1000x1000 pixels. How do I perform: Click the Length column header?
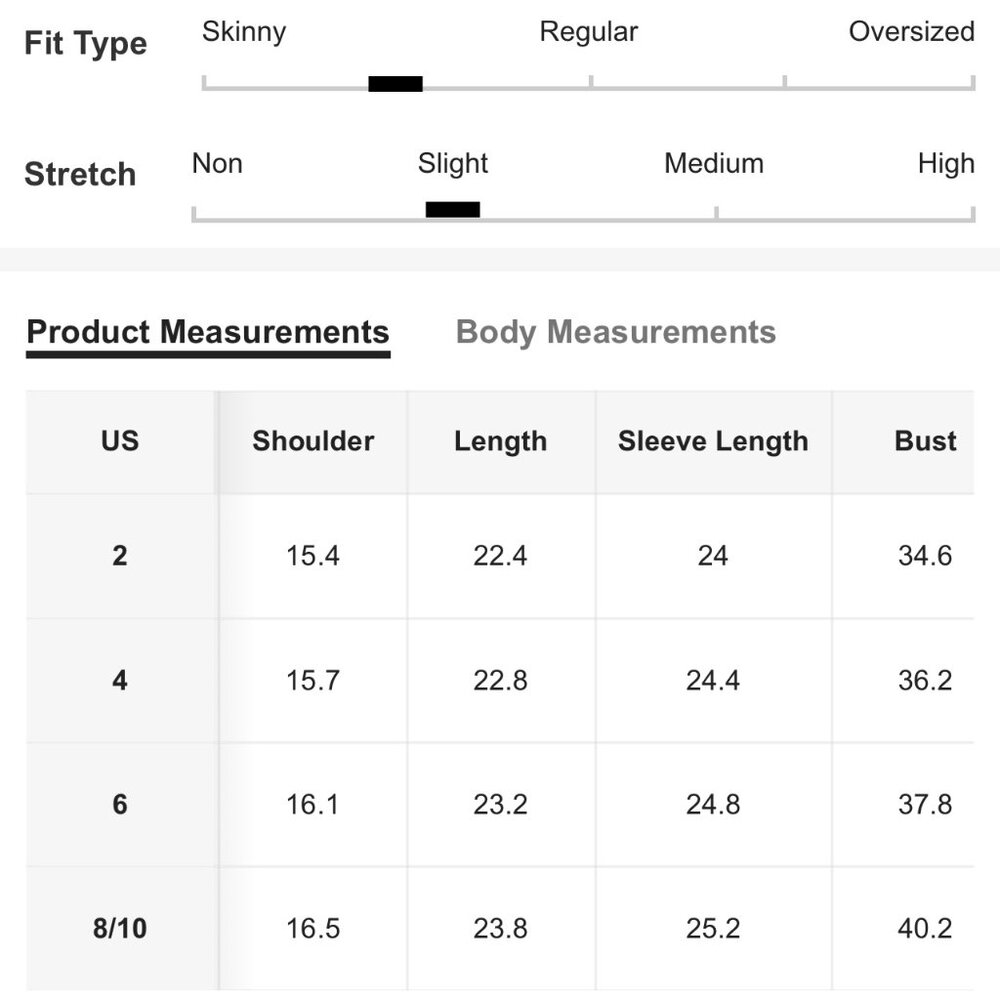[500, 441]
